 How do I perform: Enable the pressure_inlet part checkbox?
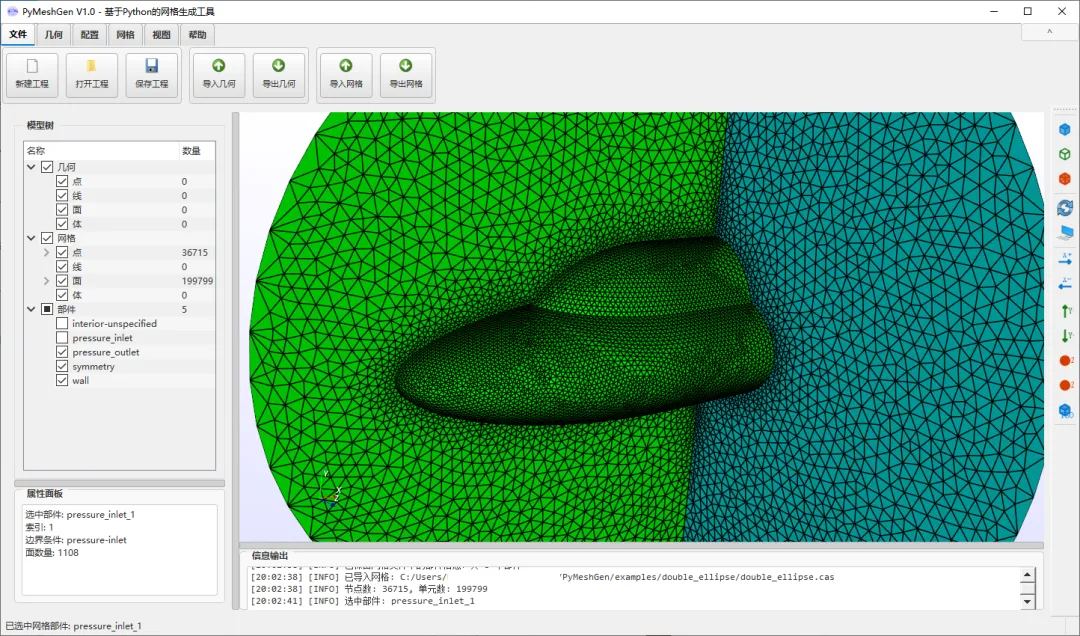(63, 338)
